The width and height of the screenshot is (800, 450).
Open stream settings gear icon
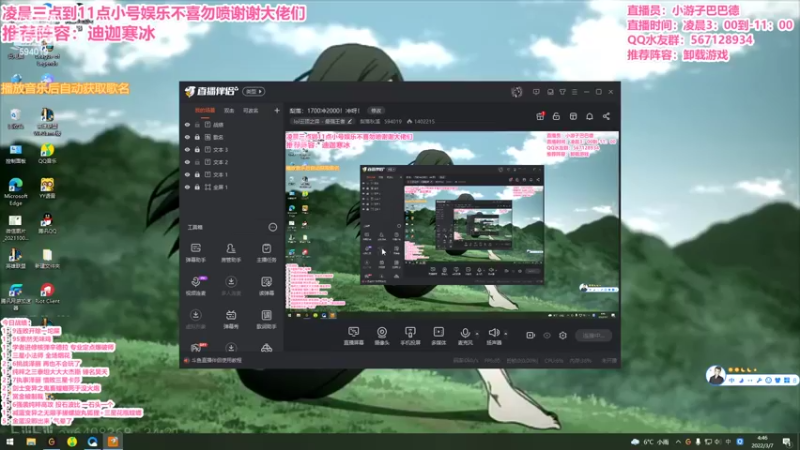coord(563,335)
